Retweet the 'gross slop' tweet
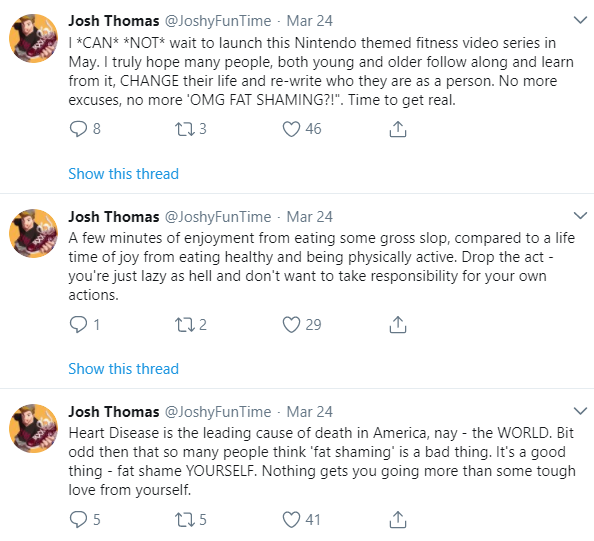 pyautogui.click(x=184, y=325)
